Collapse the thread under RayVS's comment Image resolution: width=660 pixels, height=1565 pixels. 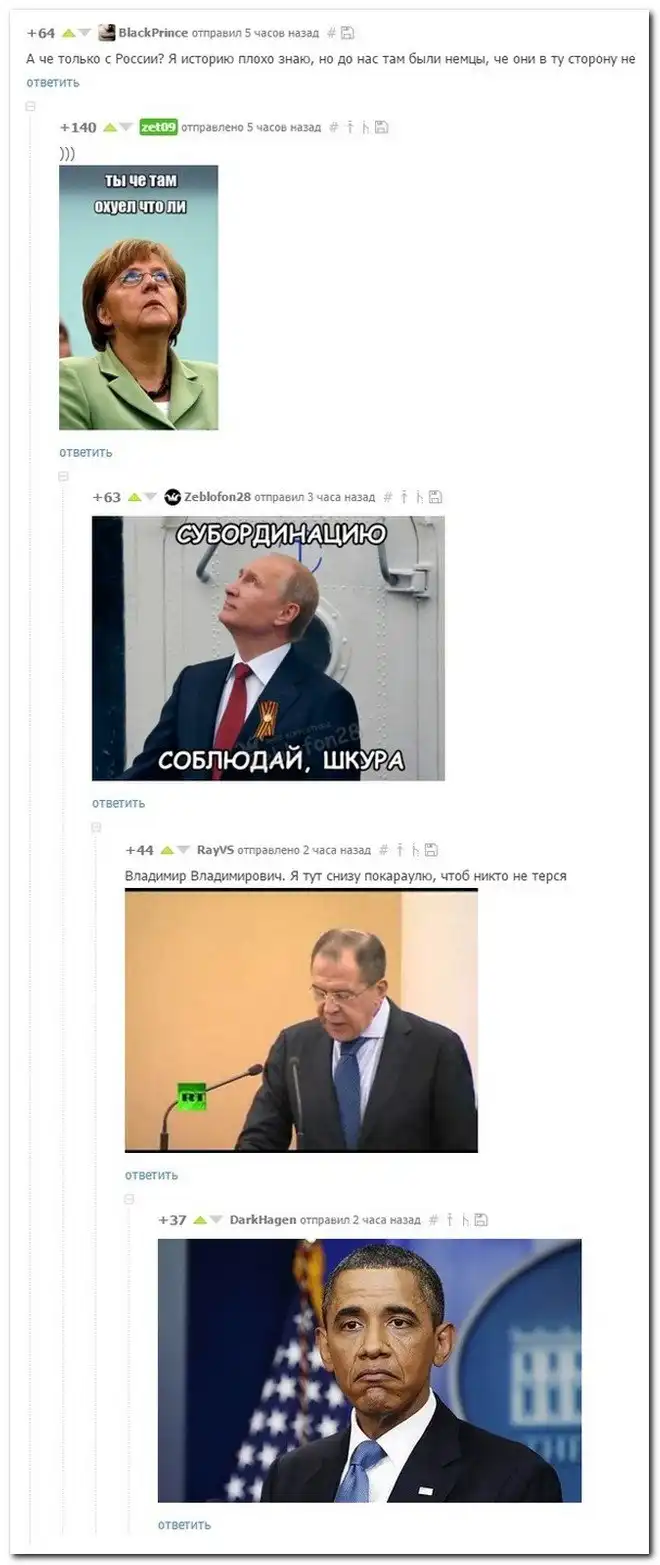coord(130,1198)
